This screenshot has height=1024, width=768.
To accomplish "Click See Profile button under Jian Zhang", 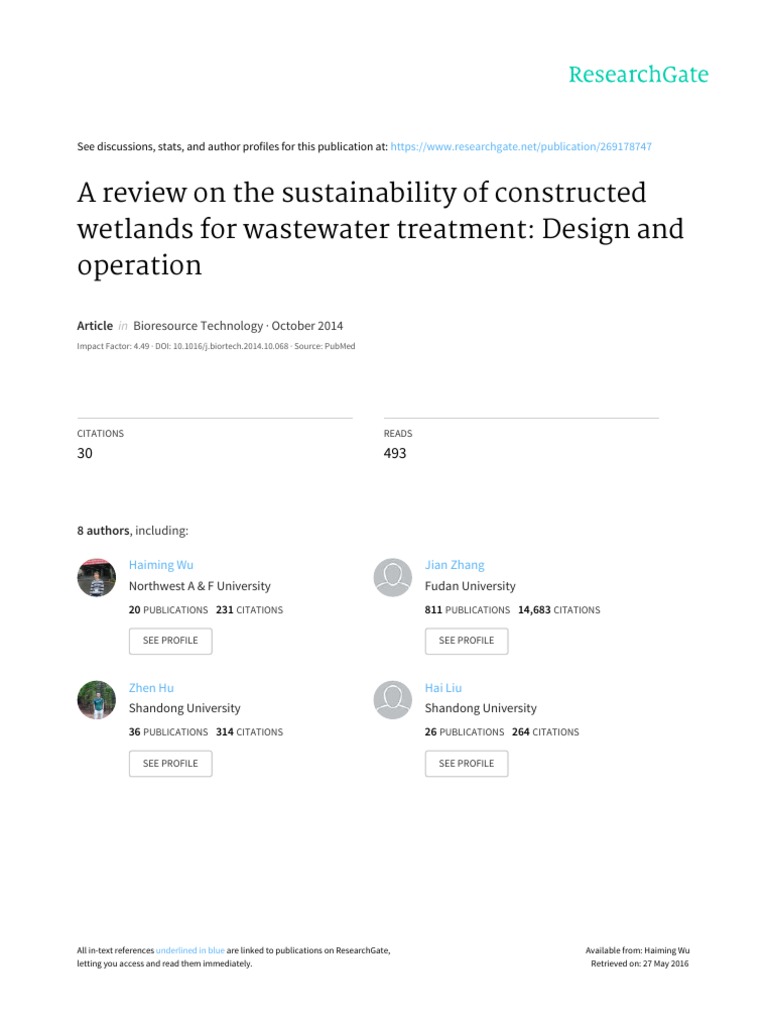I will point(466,640).
